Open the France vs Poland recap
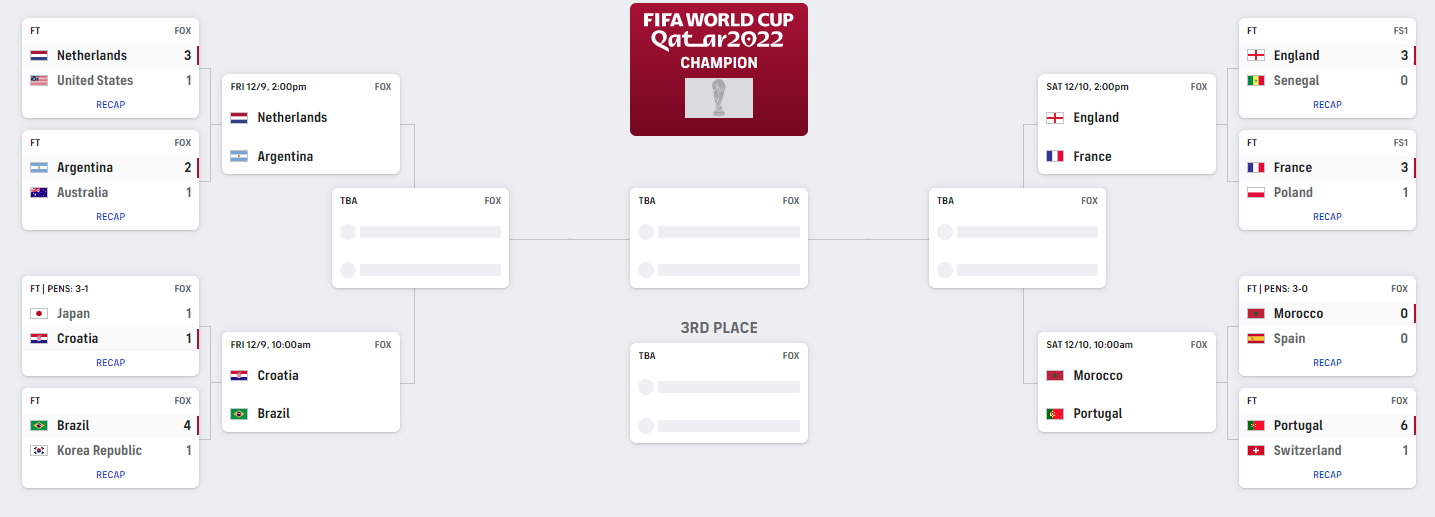Viewport: 1435px width, 517px height. tap(1327, 217)
